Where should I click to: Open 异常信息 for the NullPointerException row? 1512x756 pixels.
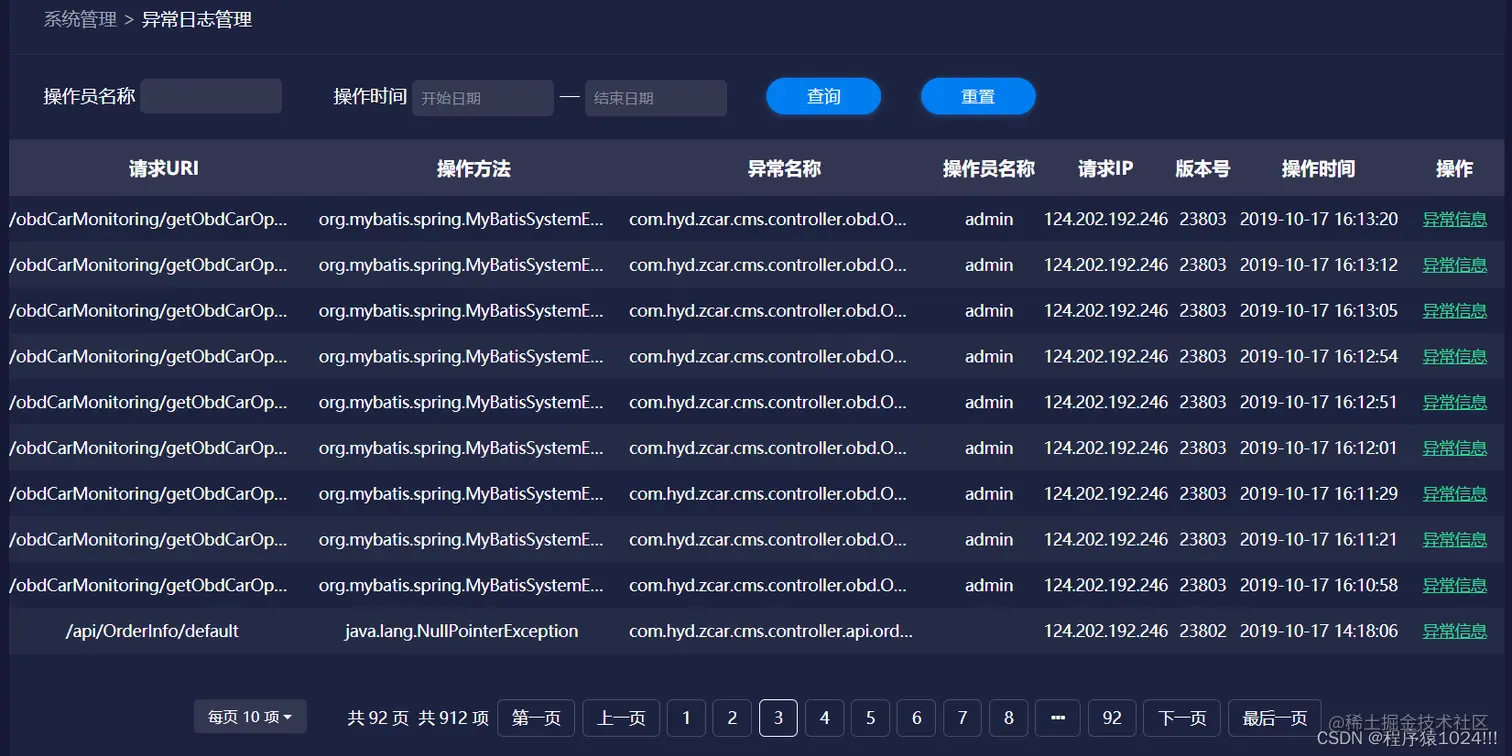[1453, 631]
